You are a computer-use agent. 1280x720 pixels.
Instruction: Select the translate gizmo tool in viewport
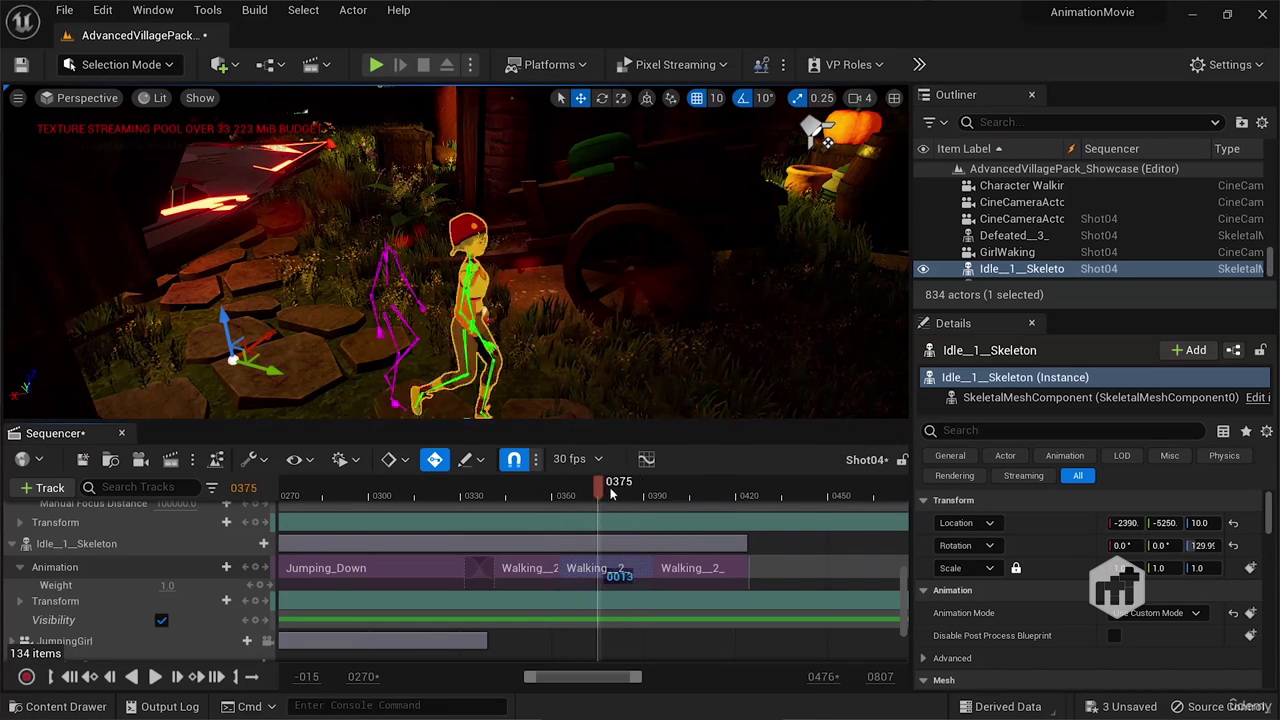pos(580,98)
